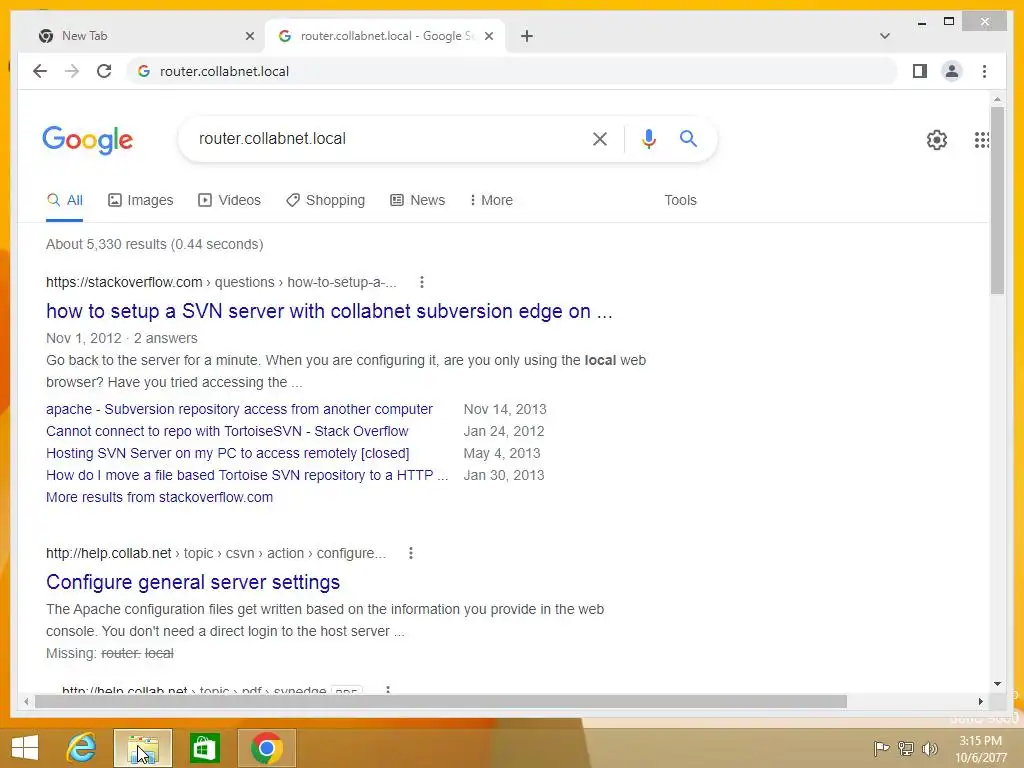Click Chrome icon in taskbar
The width and height of the screenshot is (1024, 768).
266,748
